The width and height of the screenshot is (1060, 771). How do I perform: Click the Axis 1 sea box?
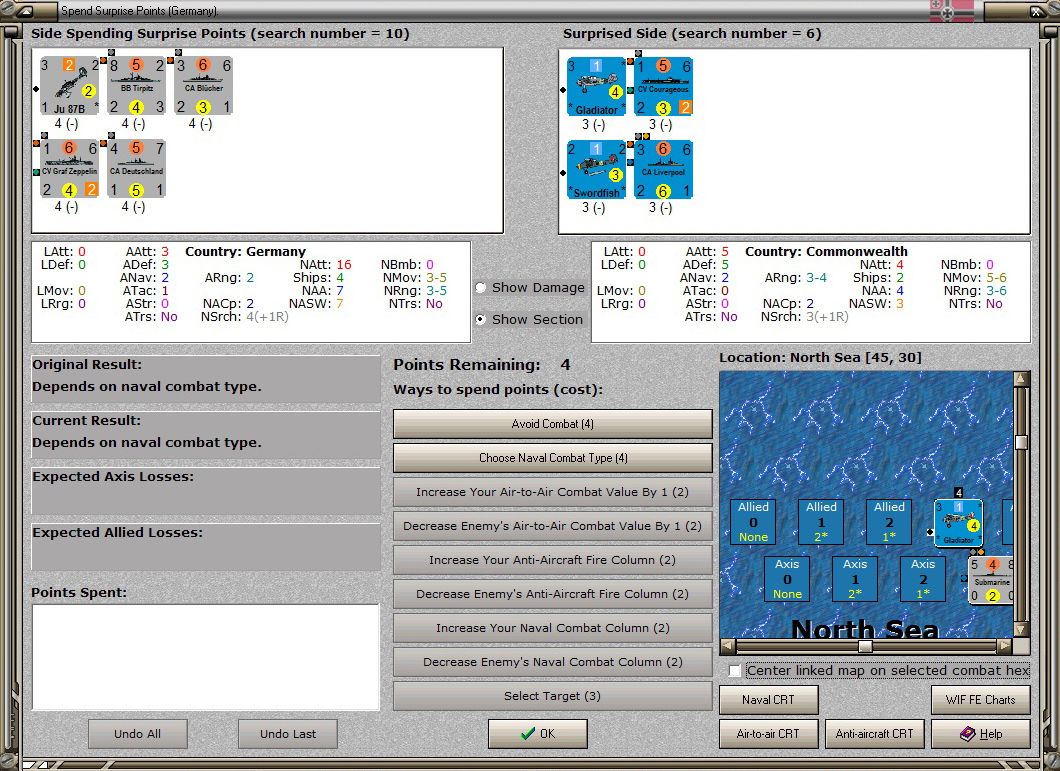point(854,579)
